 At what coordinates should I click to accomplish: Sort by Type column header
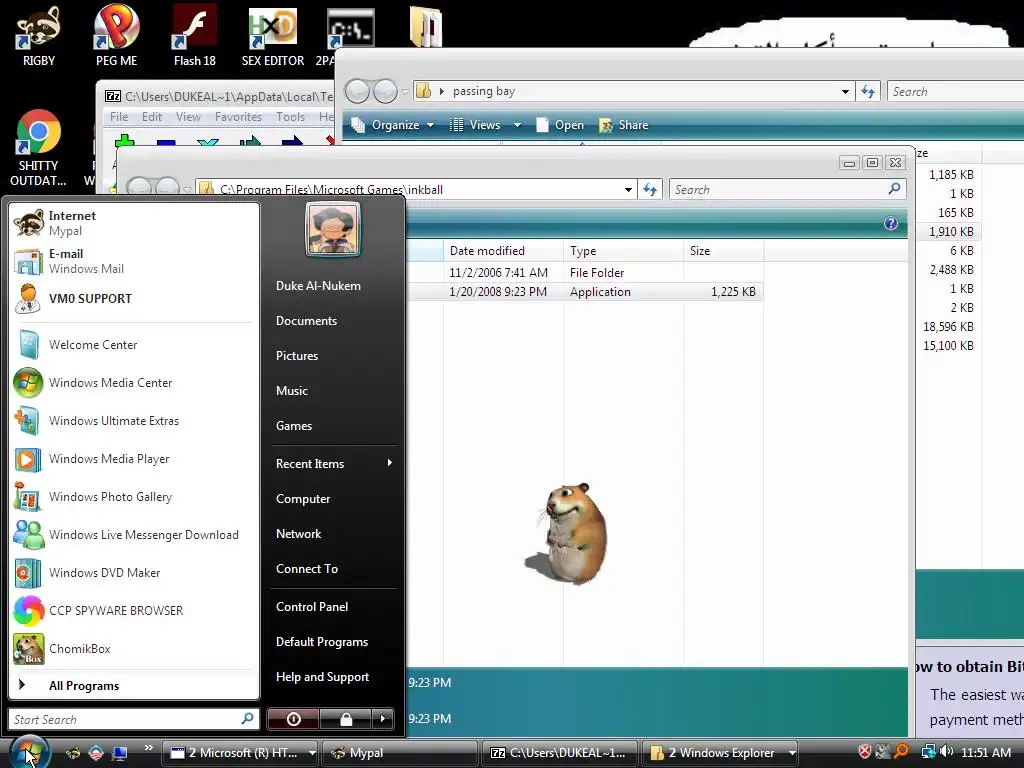pos(623,251)
